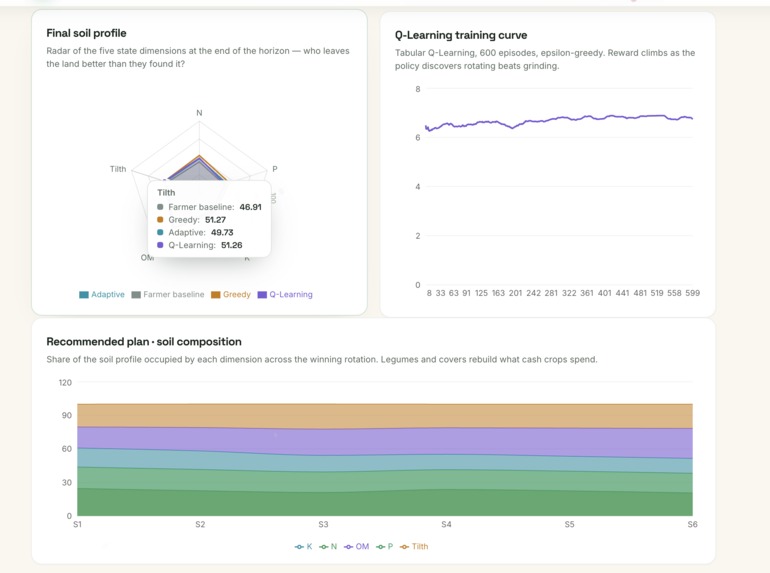This screenshot has height=573, width=770.
Task: Click episode 401 on training x-axis
Action: pyautogui.click(x=605, y=293)
